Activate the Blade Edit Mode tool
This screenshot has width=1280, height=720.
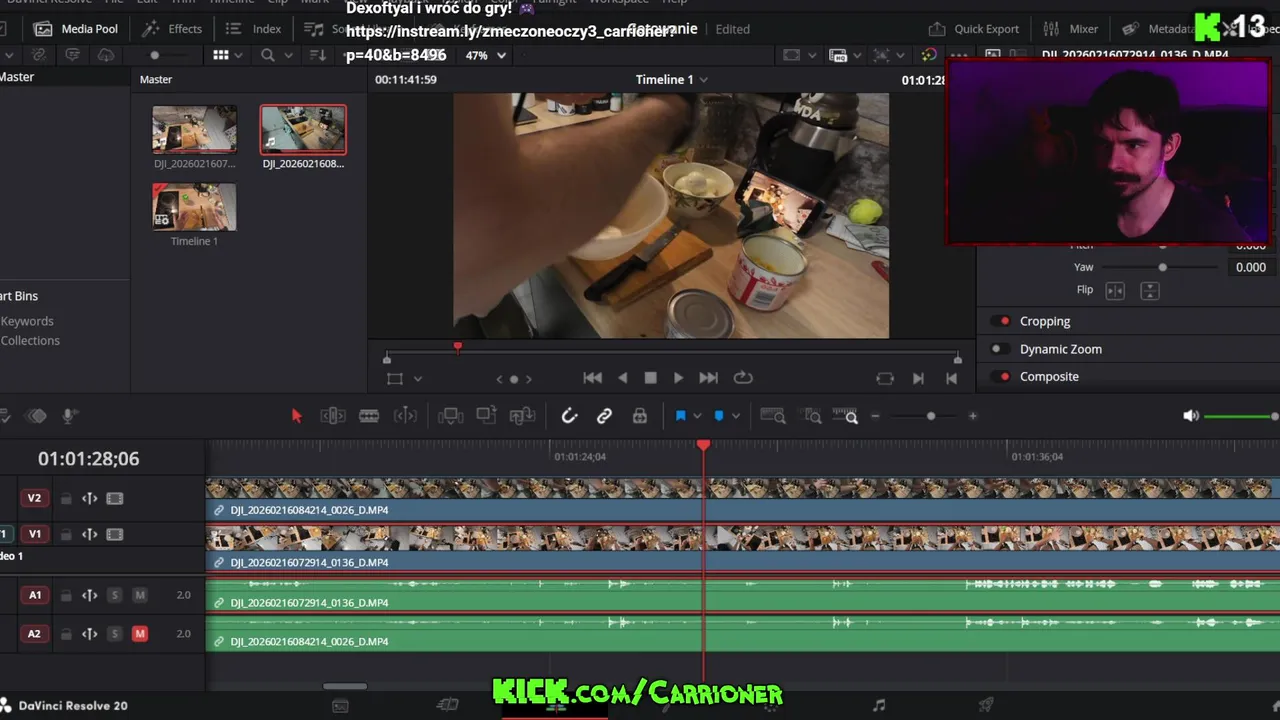[x=369, y=416]
